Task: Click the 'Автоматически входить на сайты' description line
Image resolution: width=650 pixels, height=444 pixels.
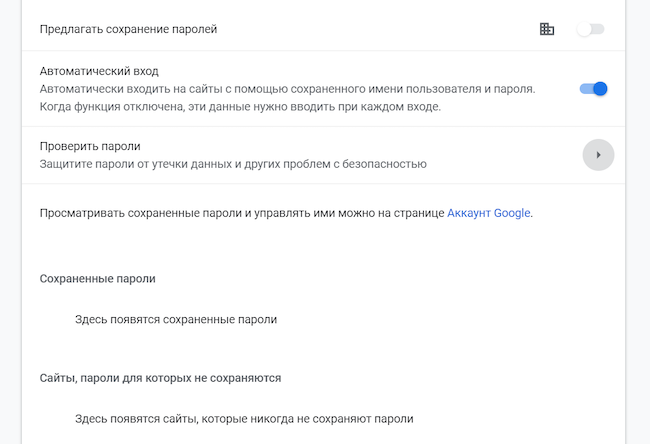Action: point(286,89)
